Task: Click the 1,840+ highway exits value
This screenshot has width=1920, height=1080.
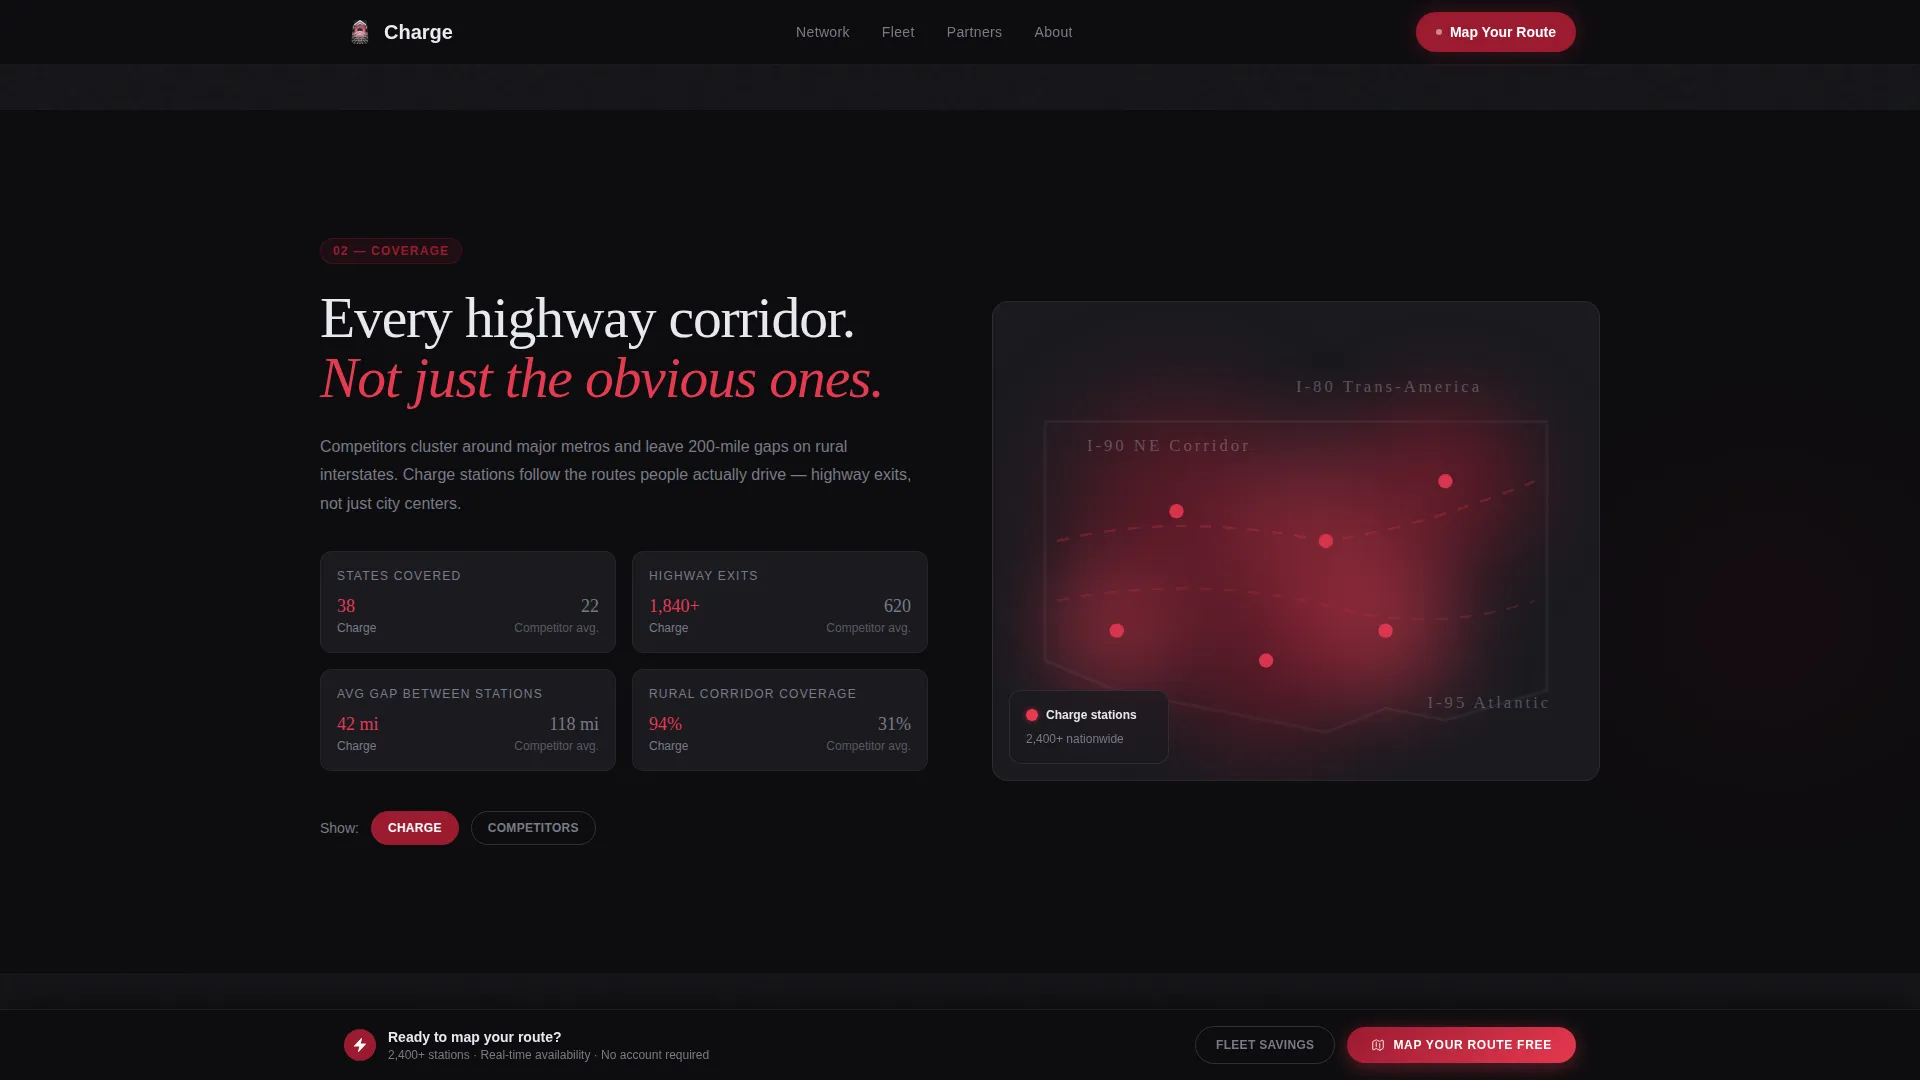Action: tap(674, 606)
